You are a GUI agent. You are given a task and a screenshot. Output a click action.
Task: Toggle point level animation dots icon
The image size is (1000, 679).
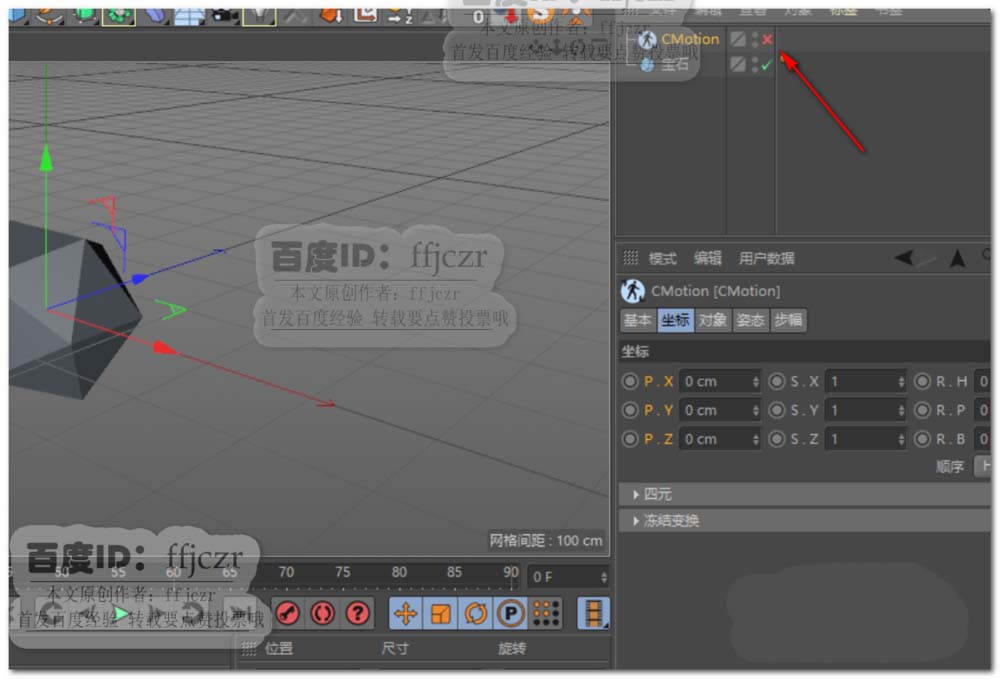coord(546,613)
